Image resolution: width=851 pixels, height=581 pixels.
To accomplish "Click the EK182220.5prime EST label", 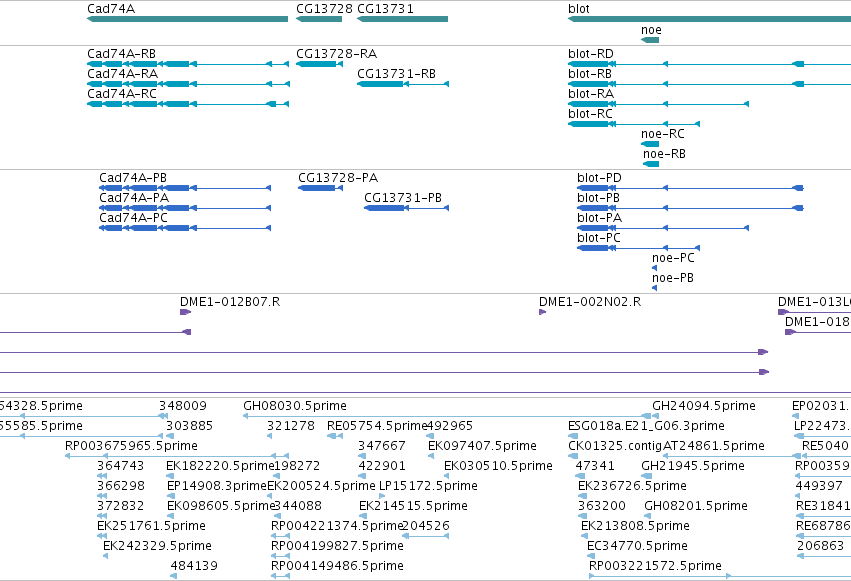I will pyautogui.click(x=220, y=467).
